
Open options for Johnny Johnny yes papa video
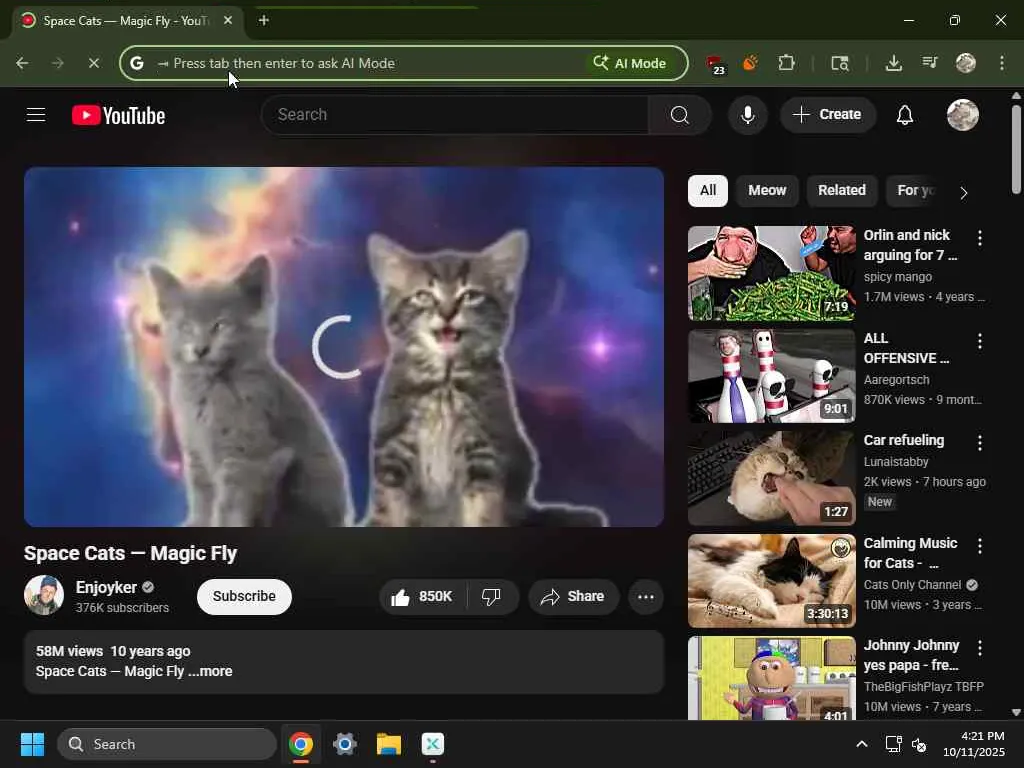980,648
